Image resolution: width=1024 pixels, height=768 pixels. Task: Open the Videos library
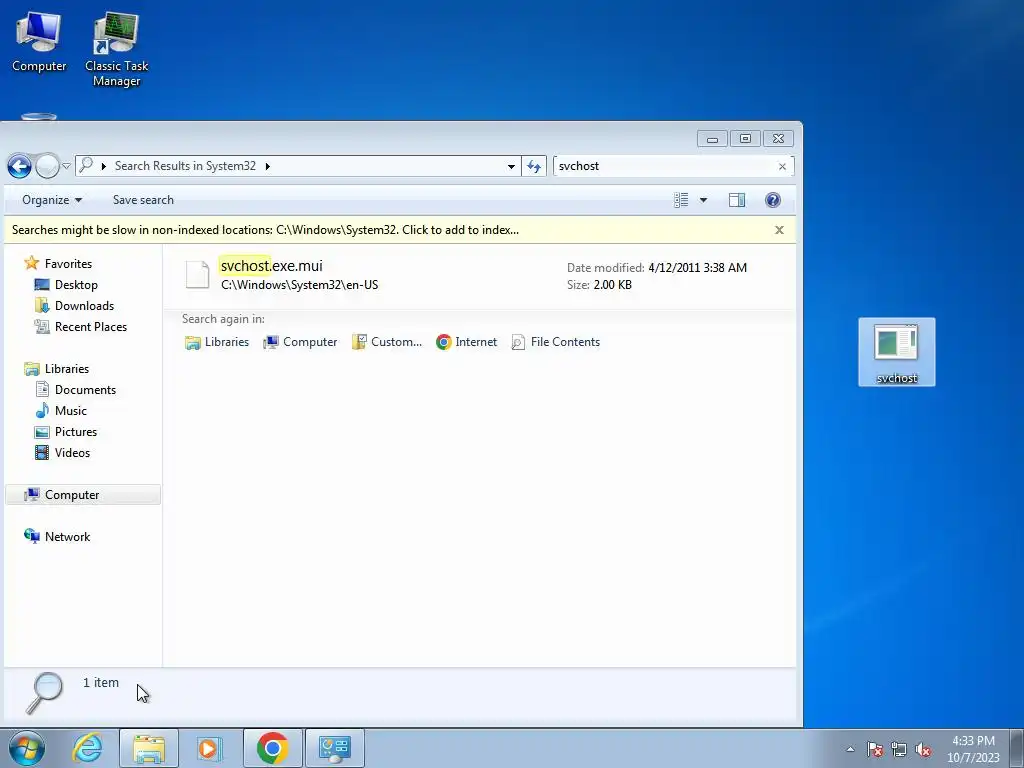click(x=72, y=453)
